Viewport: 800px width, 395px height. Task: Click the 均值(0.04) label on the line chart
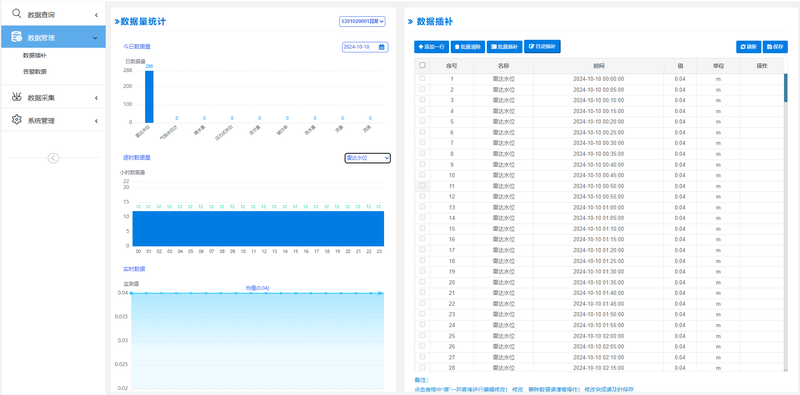258,288
